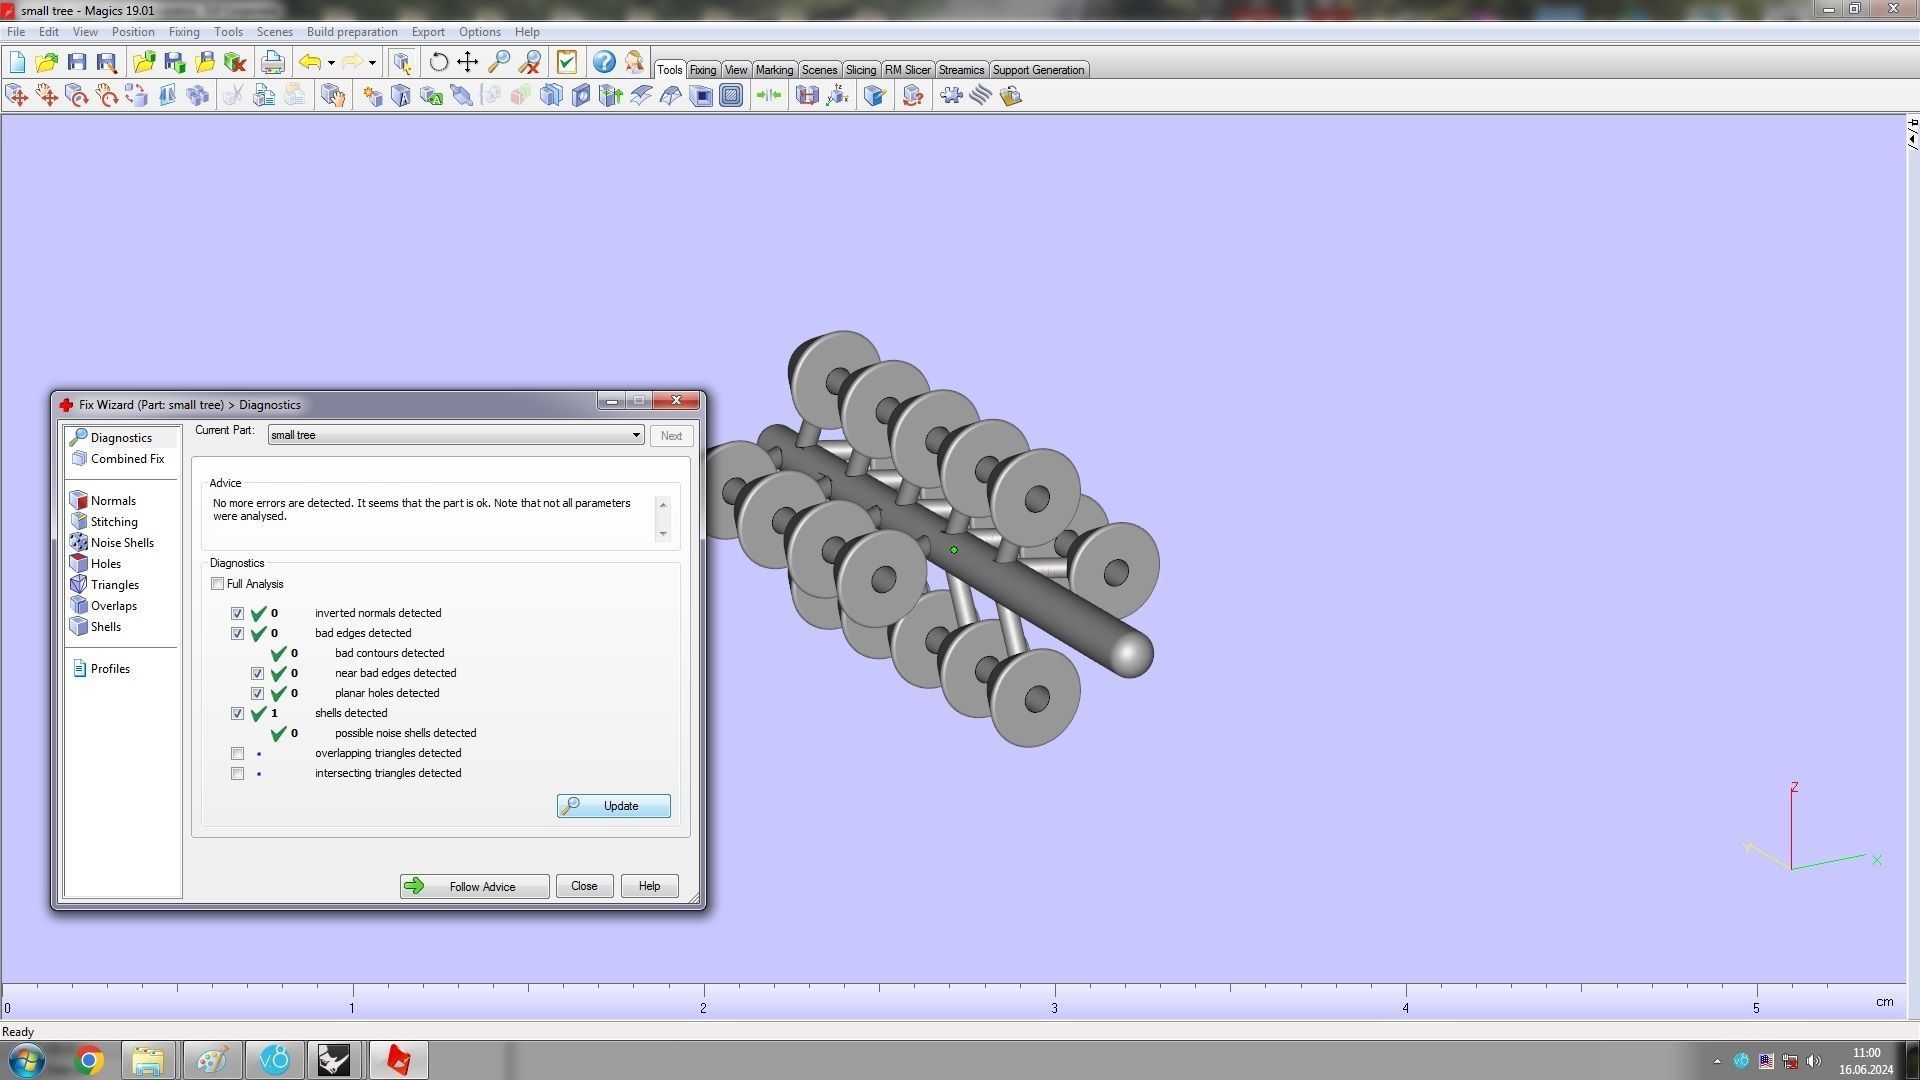Click the Rotate part tool icon
The width and height of the screenshot is (1920, 1080).
coord(76,95)
